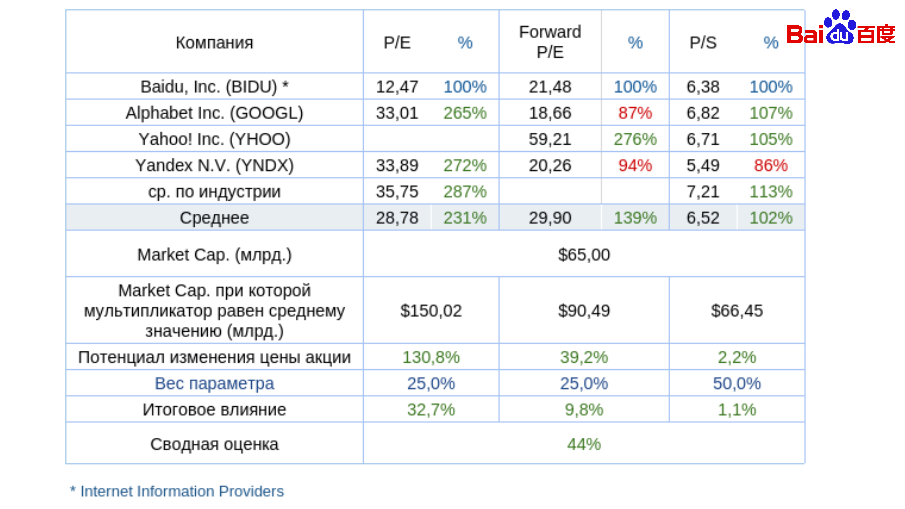Select the $65,00 market cap cell
905x509 pixels.
[584, 254]
